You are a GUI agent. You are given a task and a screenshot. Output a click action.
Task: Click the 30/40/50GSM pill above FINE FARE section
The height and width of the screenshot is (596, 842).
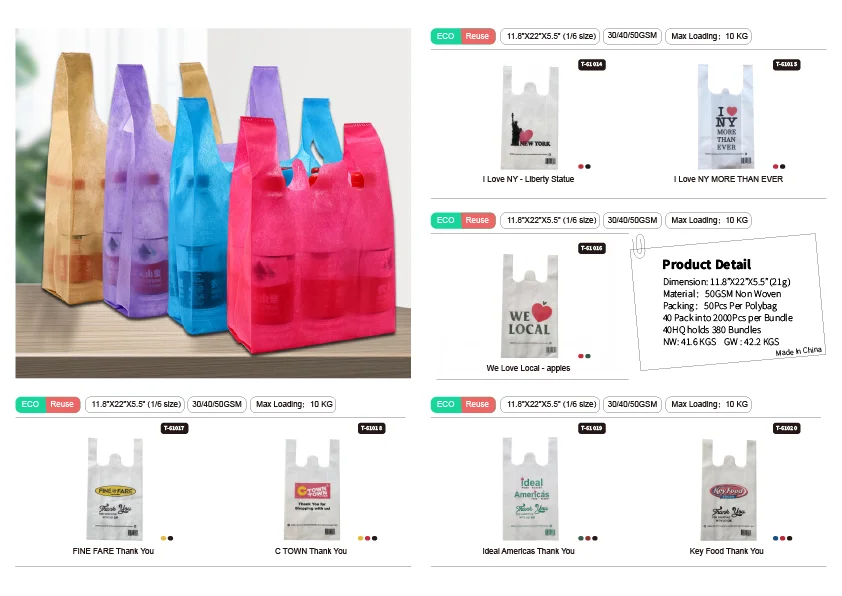(x=217, y=404)
